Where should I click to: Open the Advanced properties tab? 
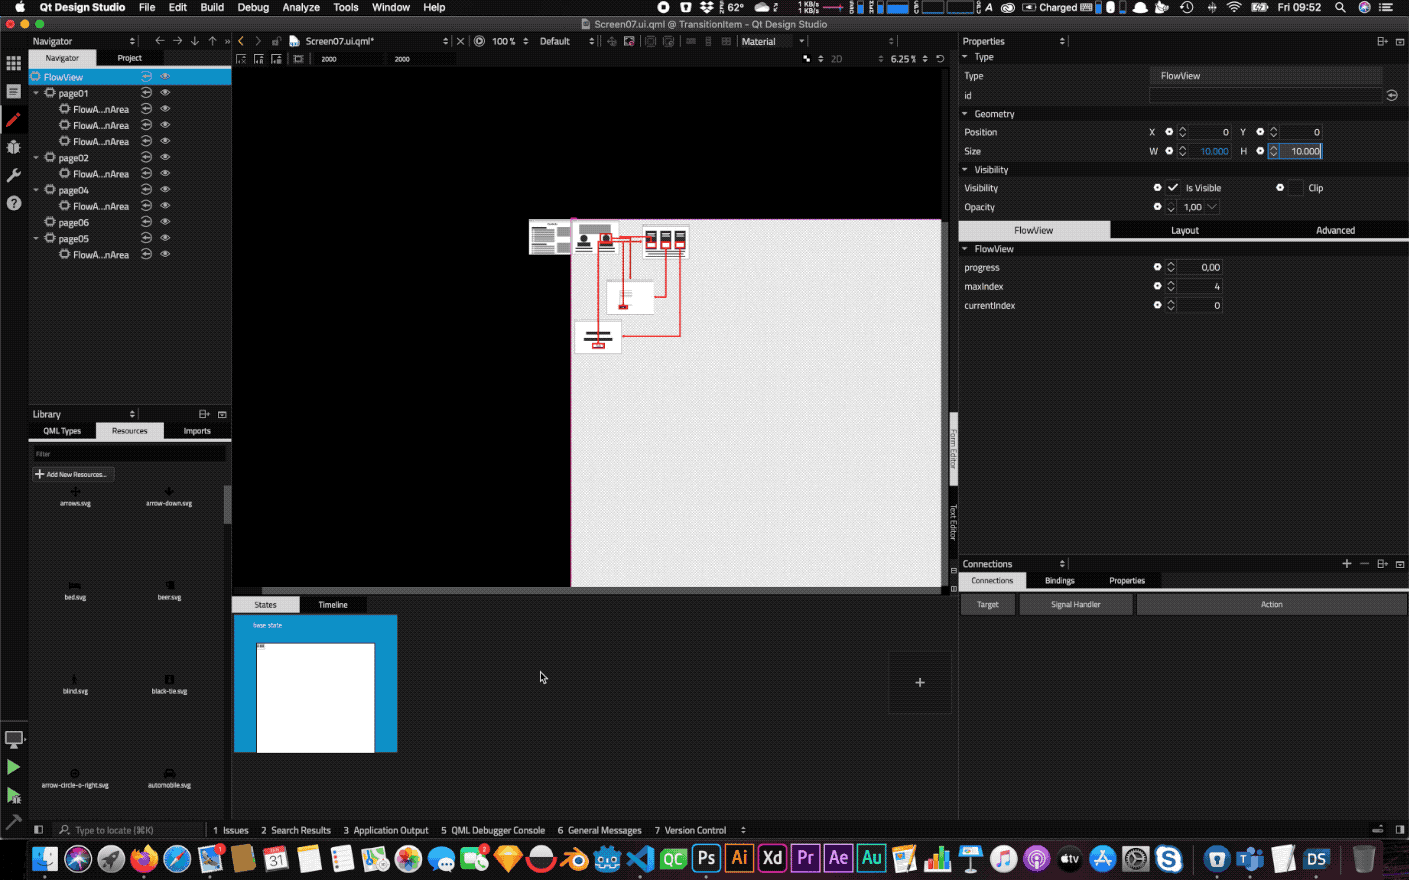point(1334,230)
